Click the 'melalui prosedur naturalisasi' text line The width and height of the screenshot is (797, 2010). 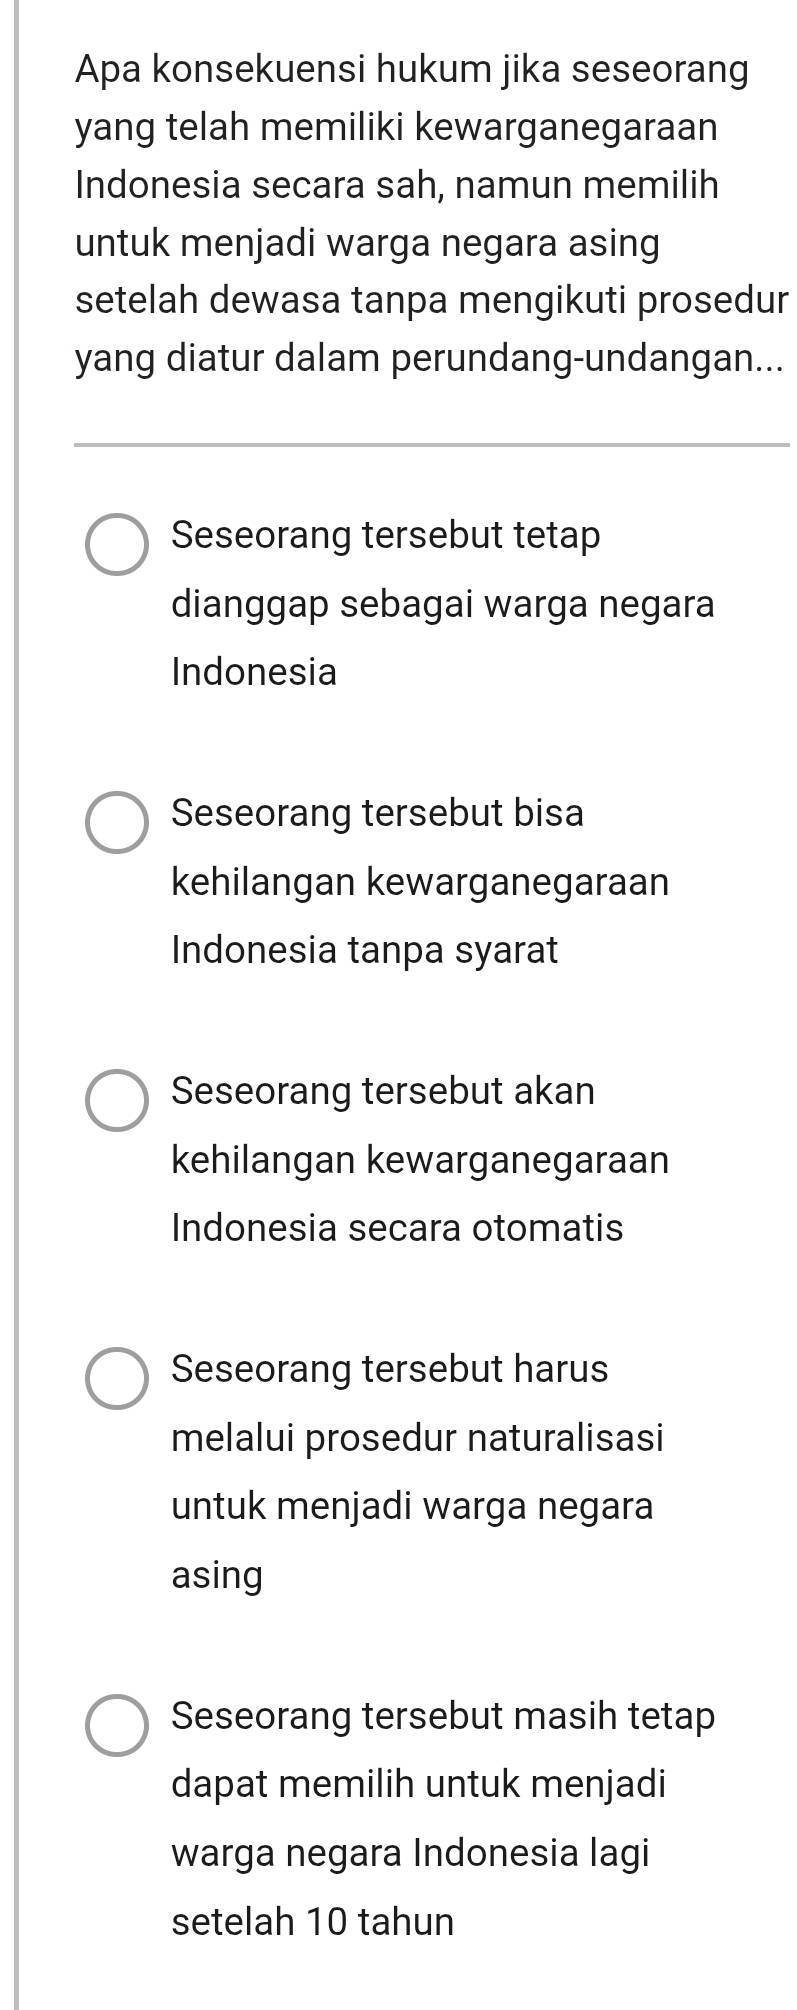418,1439
